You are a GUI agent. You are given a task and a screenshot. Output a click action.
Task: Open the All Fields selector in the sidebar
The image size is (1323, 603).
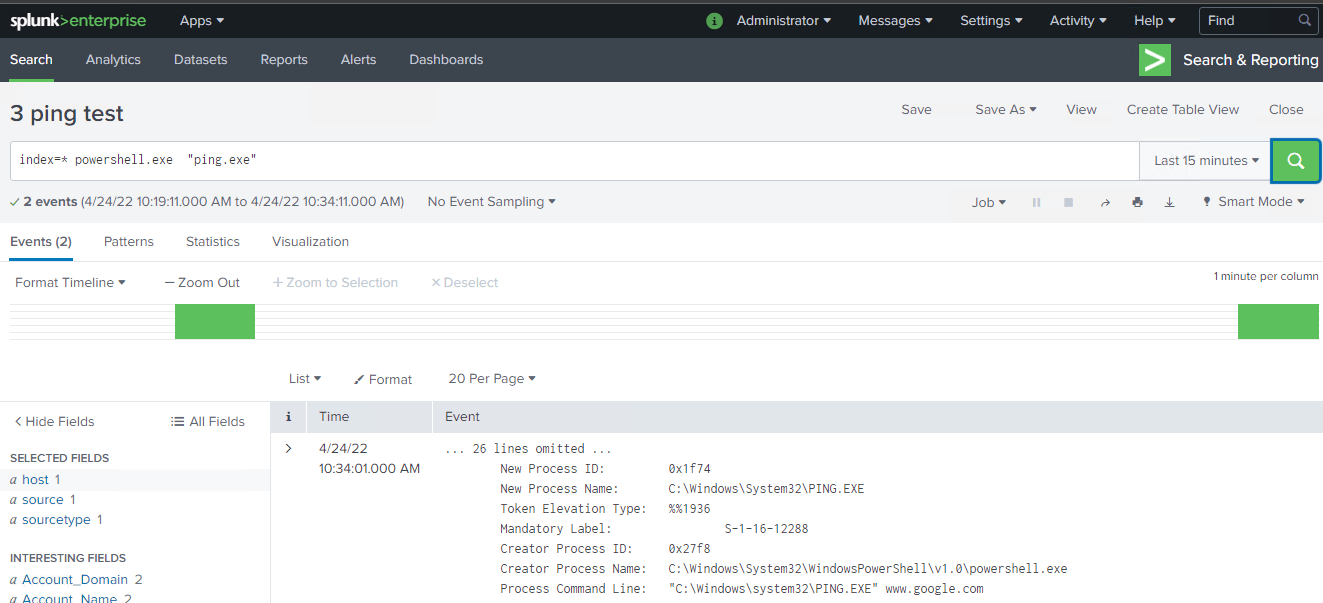207,421
